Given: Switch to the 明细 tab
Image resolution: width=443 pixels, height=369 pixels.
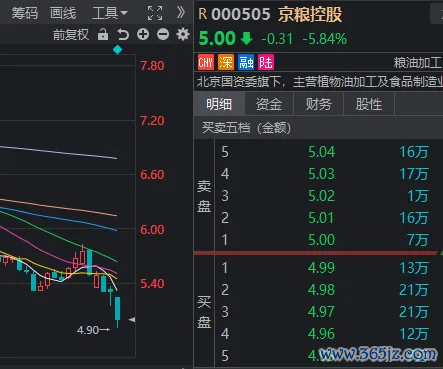Looking at the screenshot, I should pyautogui.click(x=219, y=104).
